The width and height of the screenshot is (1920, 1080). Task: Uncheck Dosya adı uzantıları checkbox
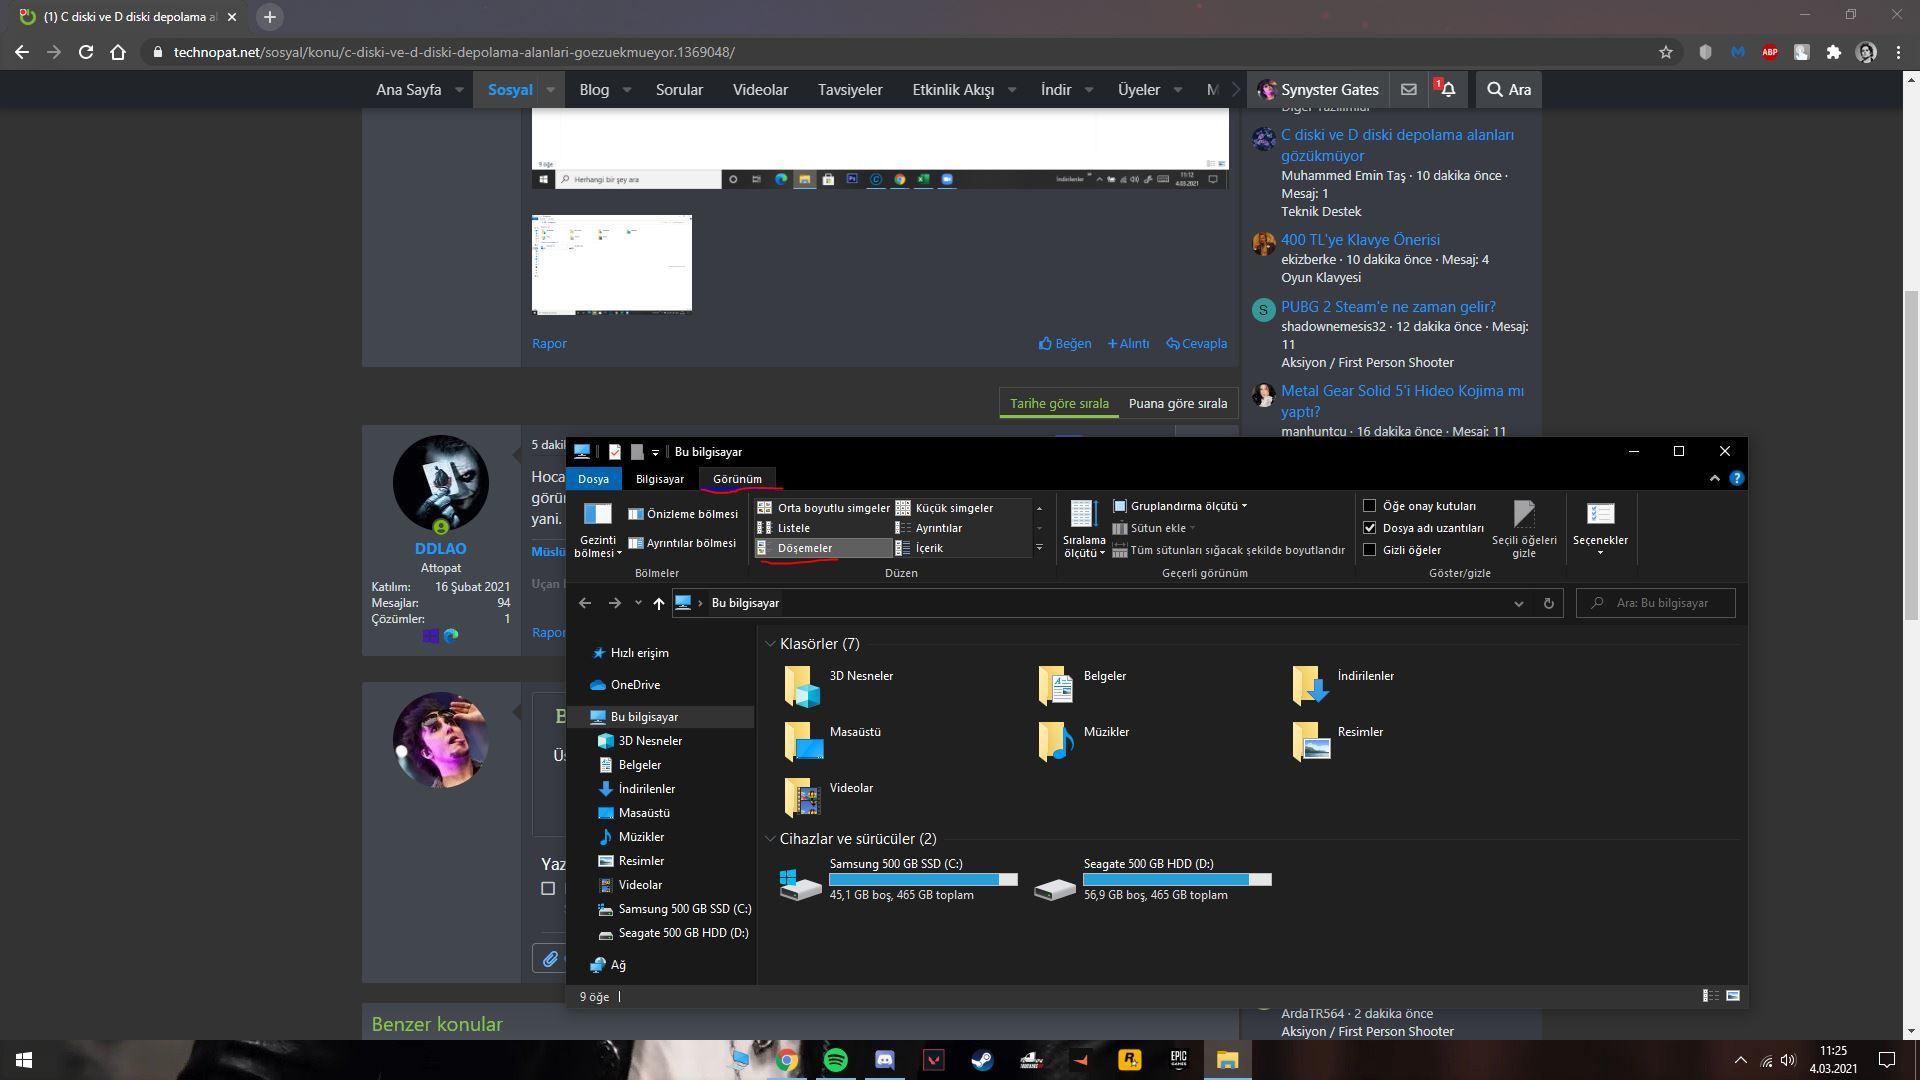1370,528
